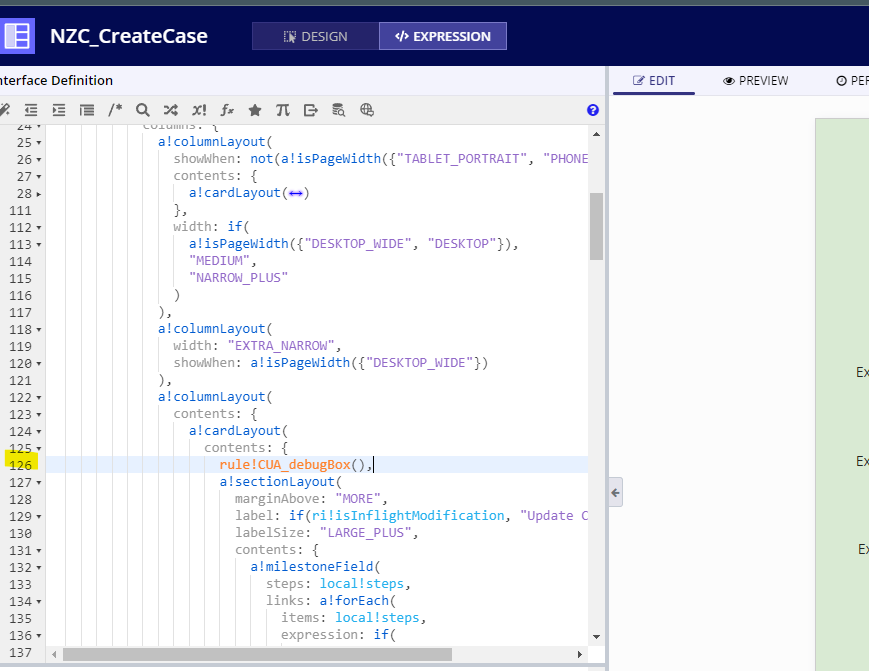869x671 pixels.
Task: Switch to DESIGN mode
Action: (315, 36)
